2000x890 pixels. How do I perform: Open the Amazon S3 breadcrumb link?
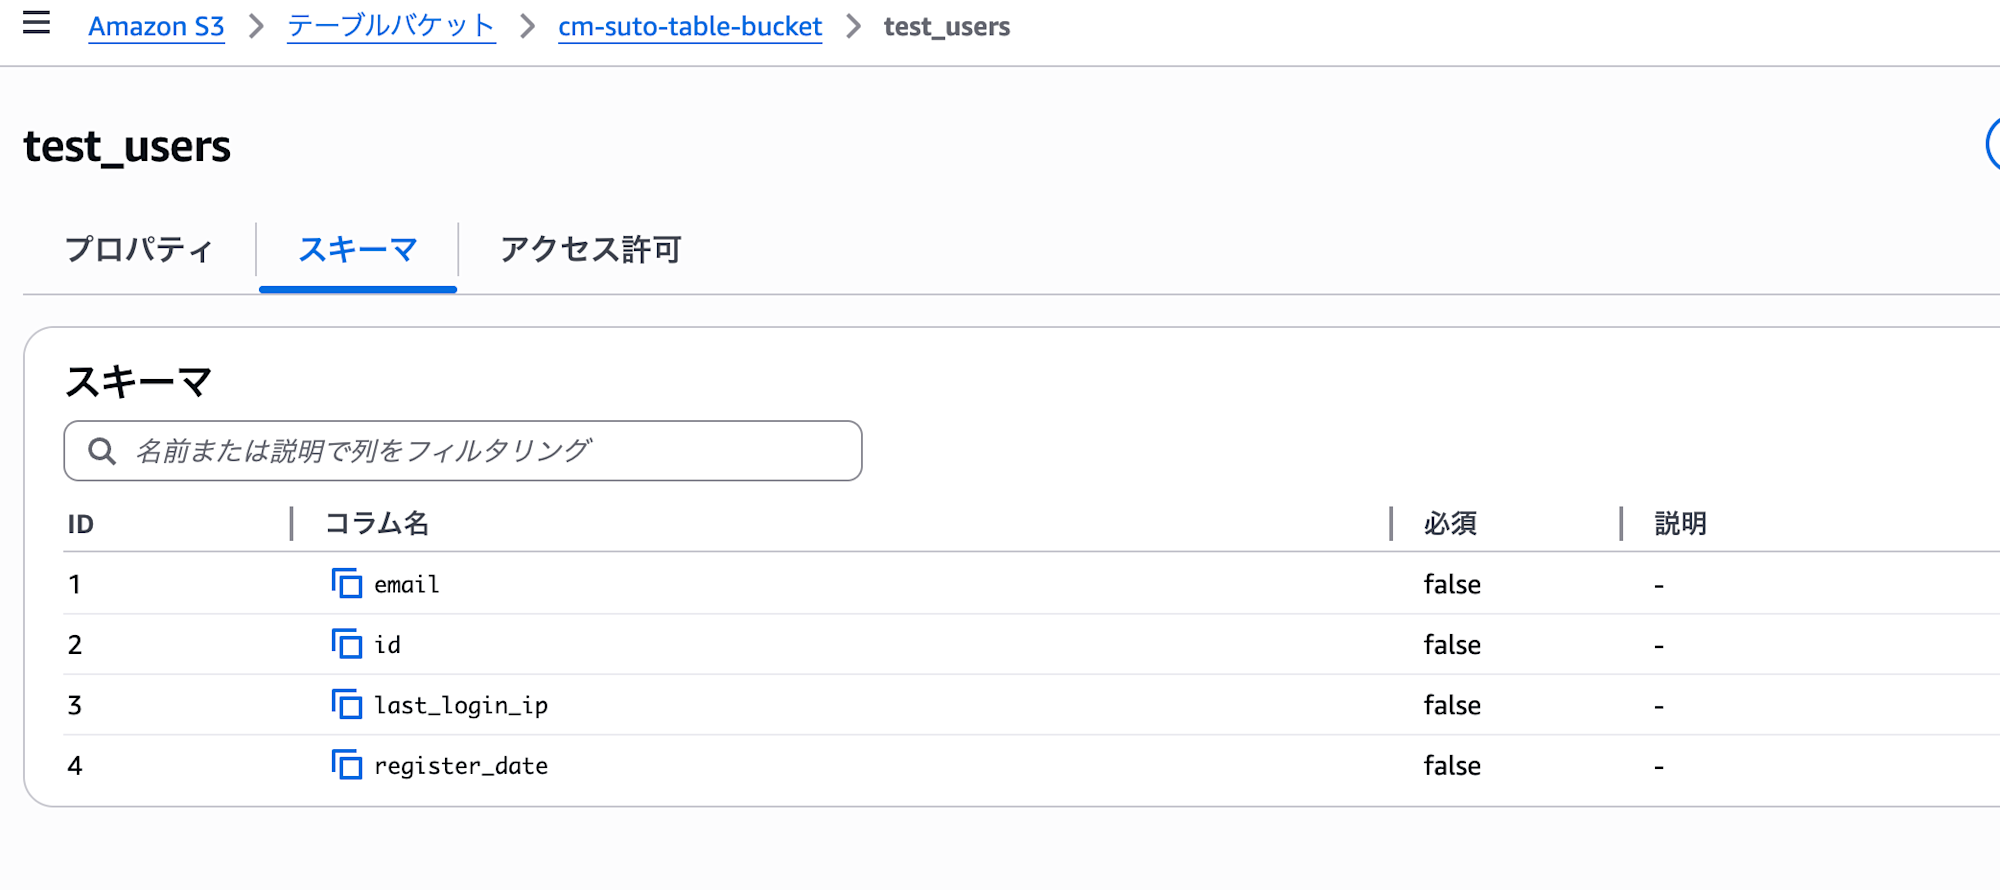click(x=156, y=26)
